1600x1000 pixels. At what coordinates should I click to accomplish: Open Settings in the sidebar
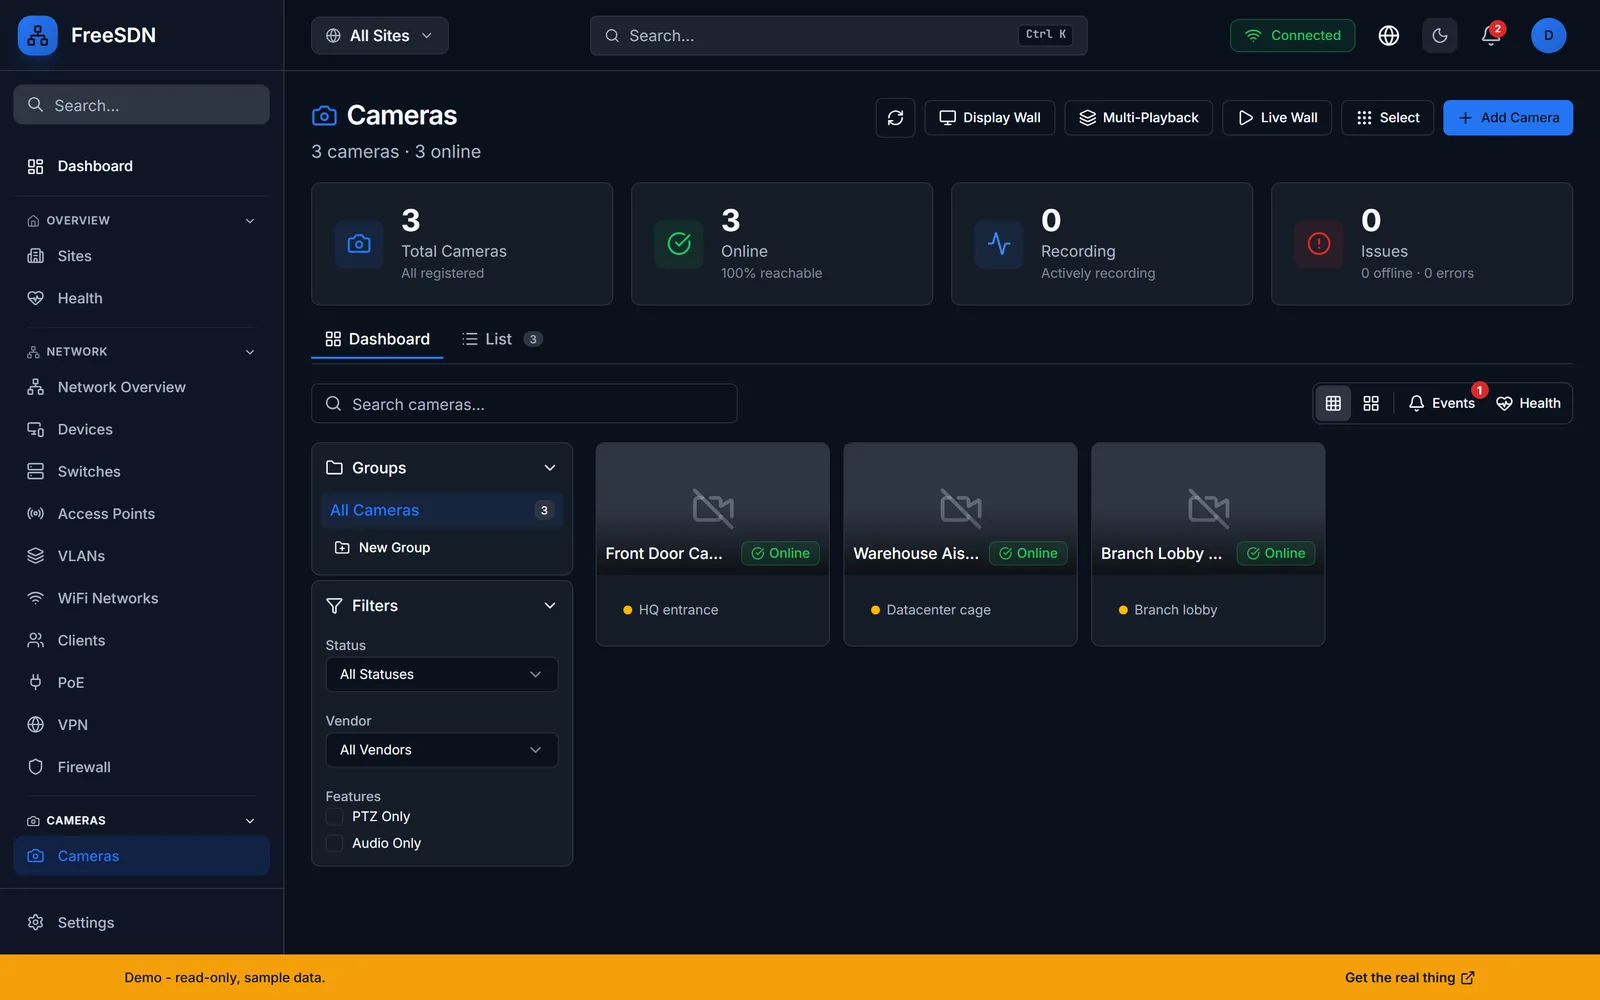coord(141,923)
